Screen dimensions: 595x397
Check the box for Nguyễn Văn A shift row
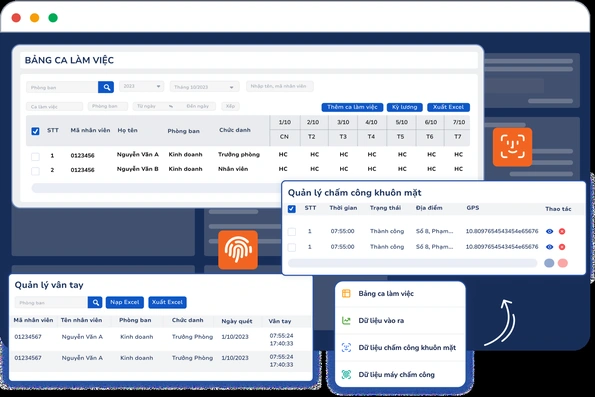[35, 156]
